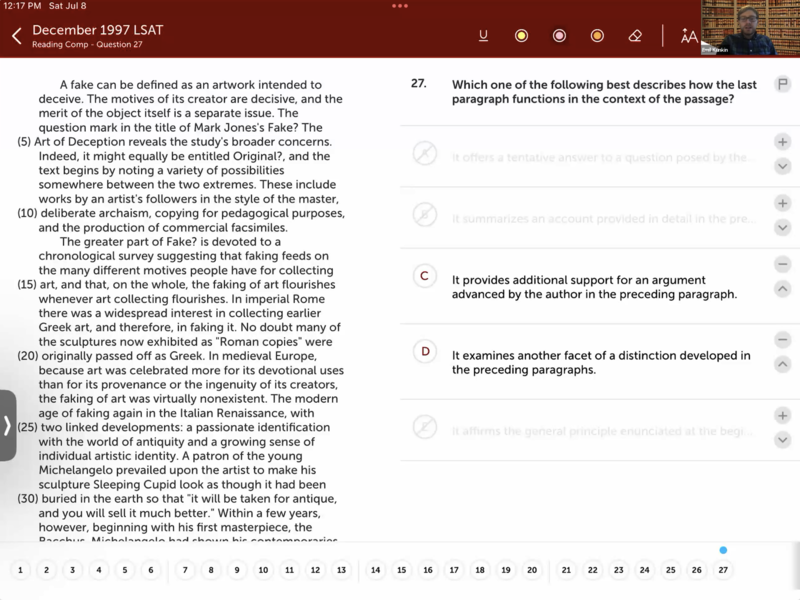800x600 pixels.
Task: Restore eliminated answer A with plus icon
Action: click(x=783, y=142)
